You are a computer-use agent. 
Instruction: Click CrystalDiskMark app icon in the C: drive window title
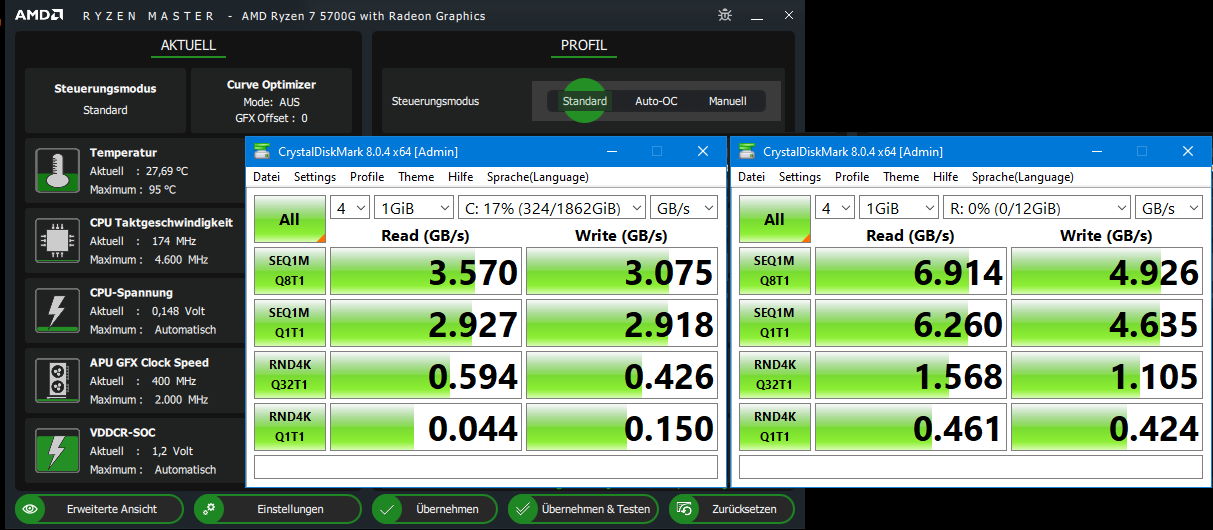[x=261, y=152]
